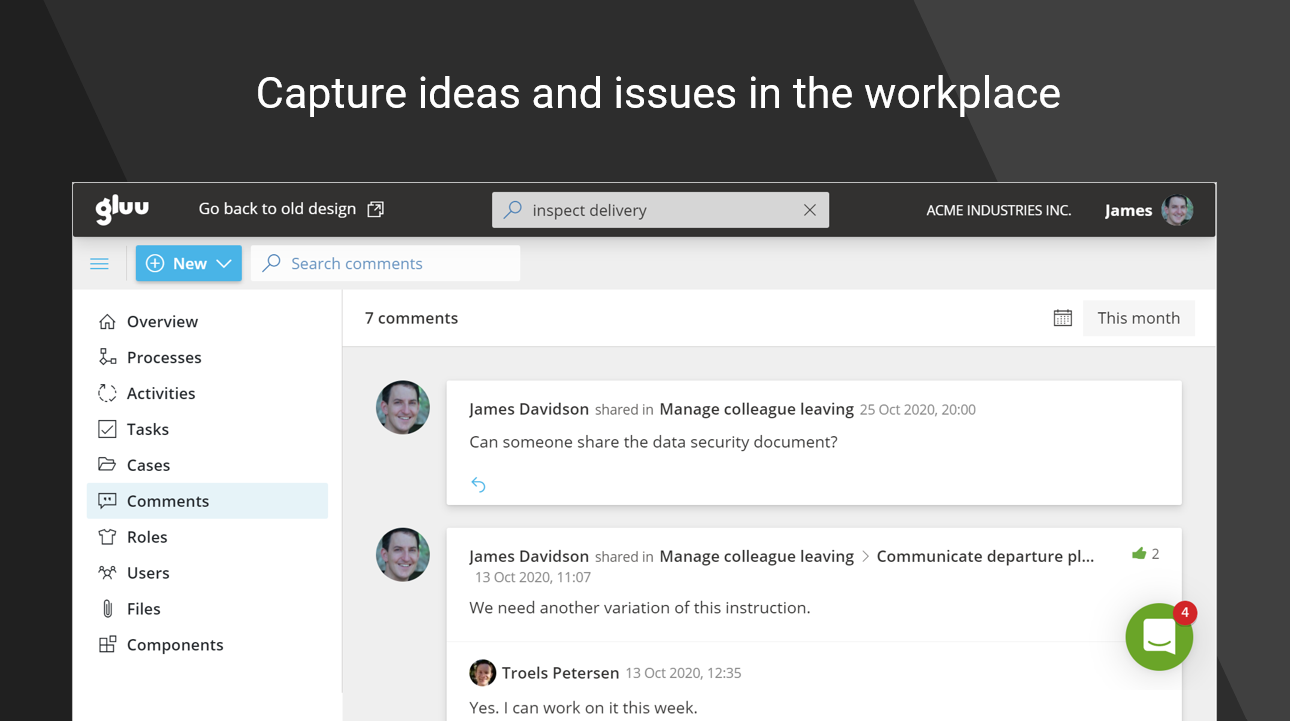Click the gluu logo

122,209
